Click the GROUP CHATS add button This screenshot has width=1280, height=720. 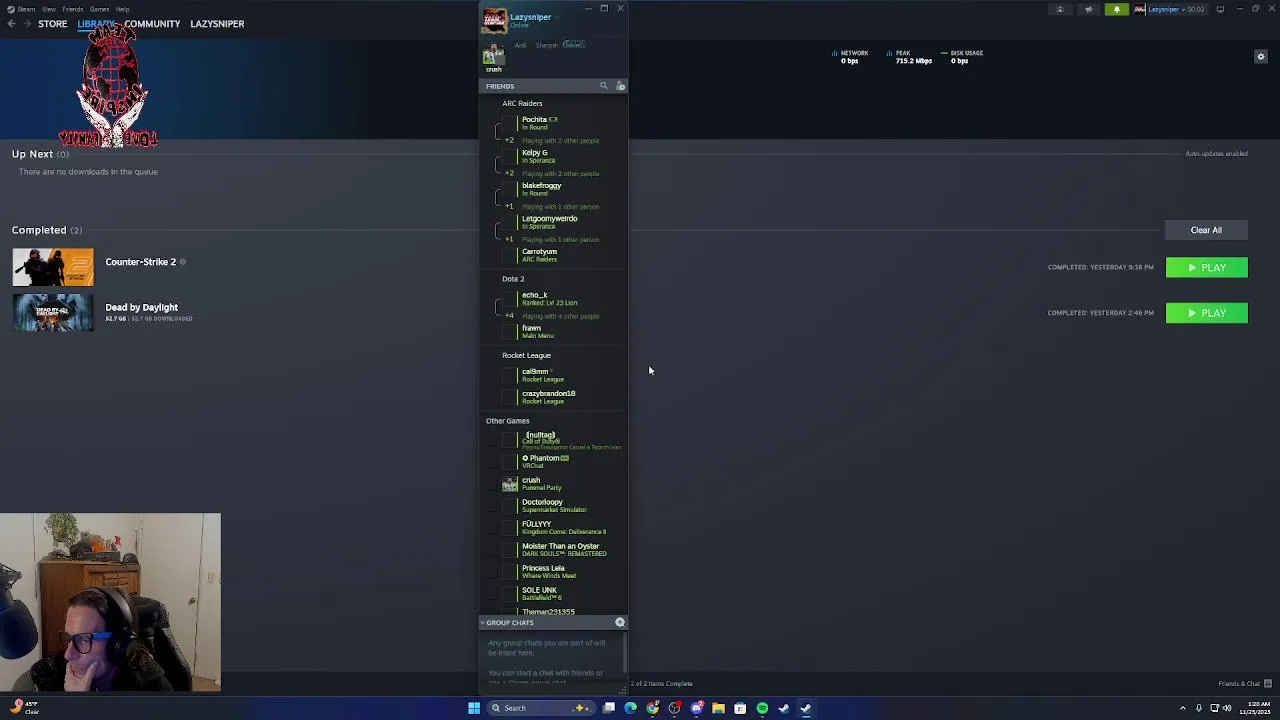[x=620, y=623]
